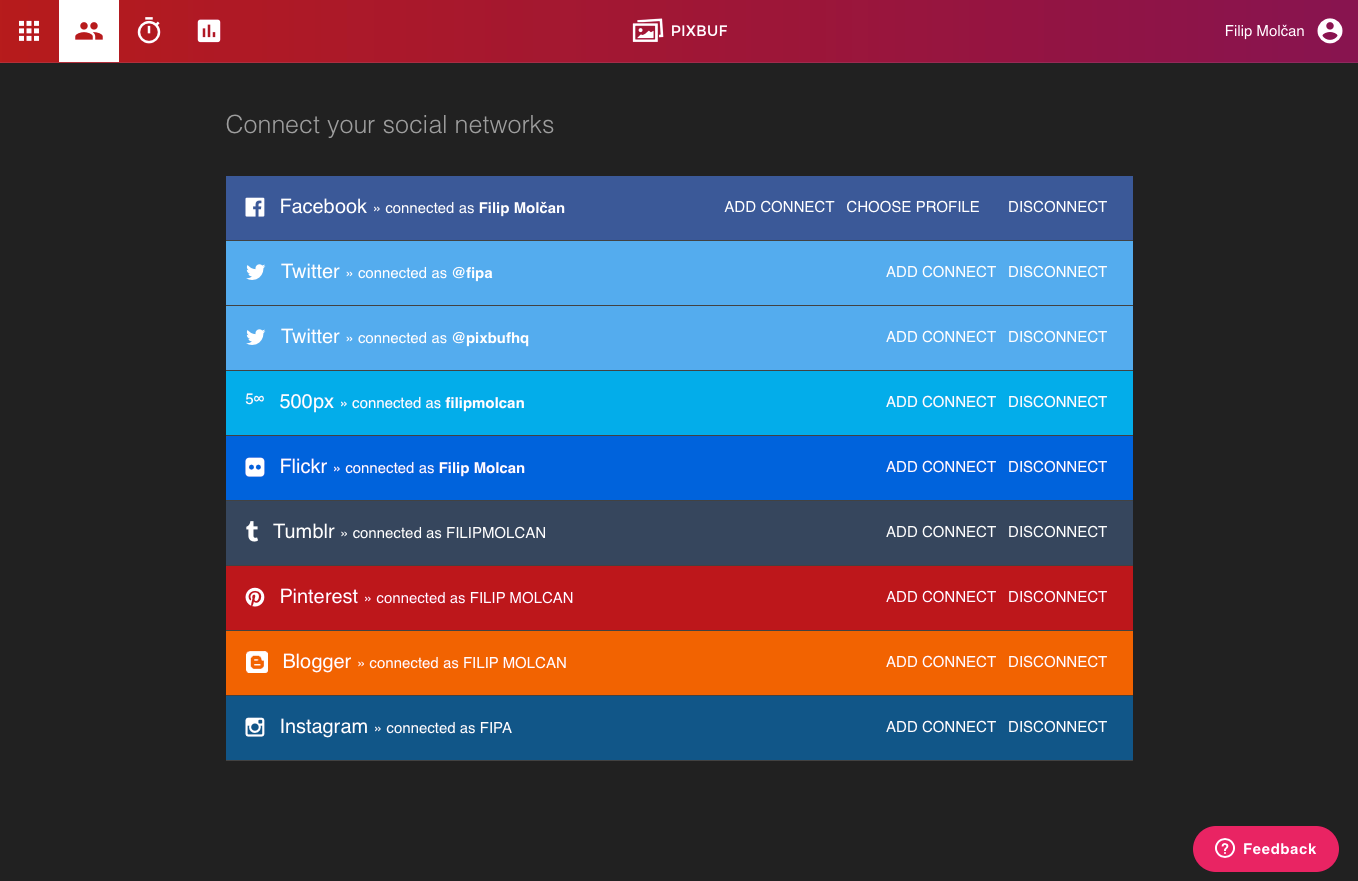This screenshot has width=1358, height=881.
Task: Add Connect for Tumblr
Action: click(941, 532)
